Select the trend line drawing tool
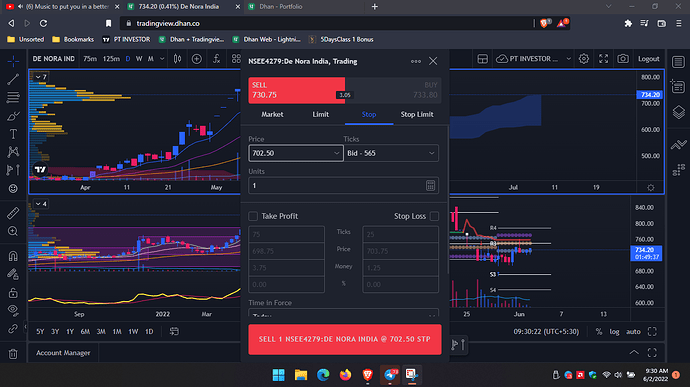The width and height of the screenshot is (690, 387). click(x=13, y=79)
